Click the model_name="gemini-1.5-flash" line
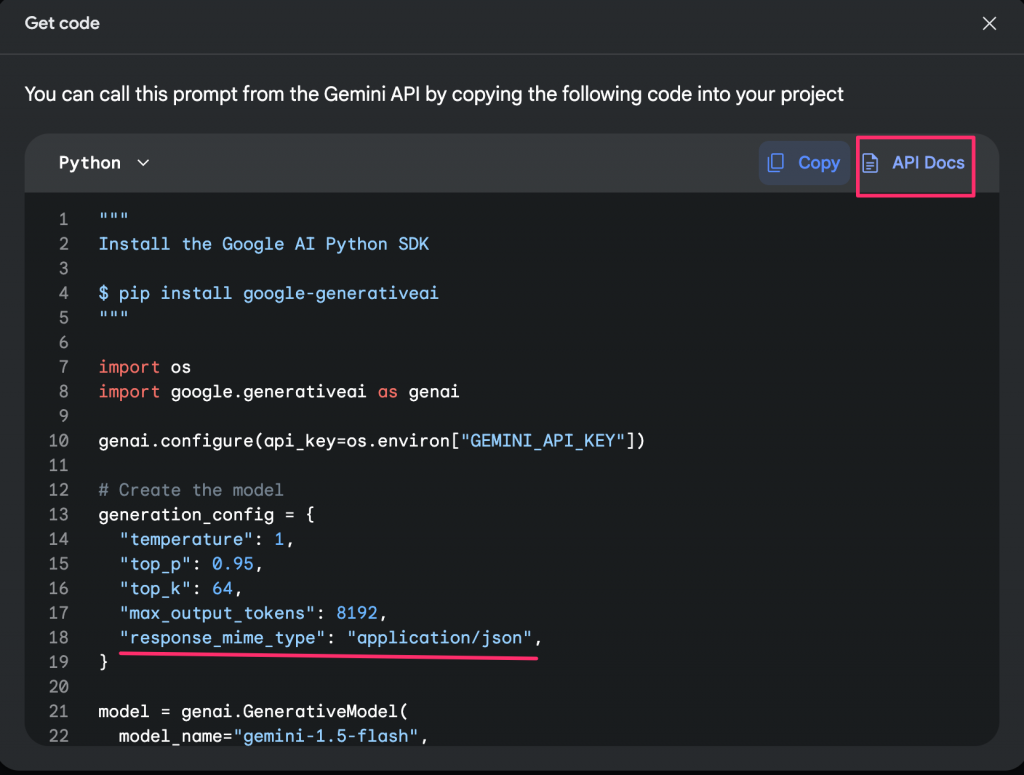Image resolution: width=1024 pixels, height=775 pixels. (273, 736)
